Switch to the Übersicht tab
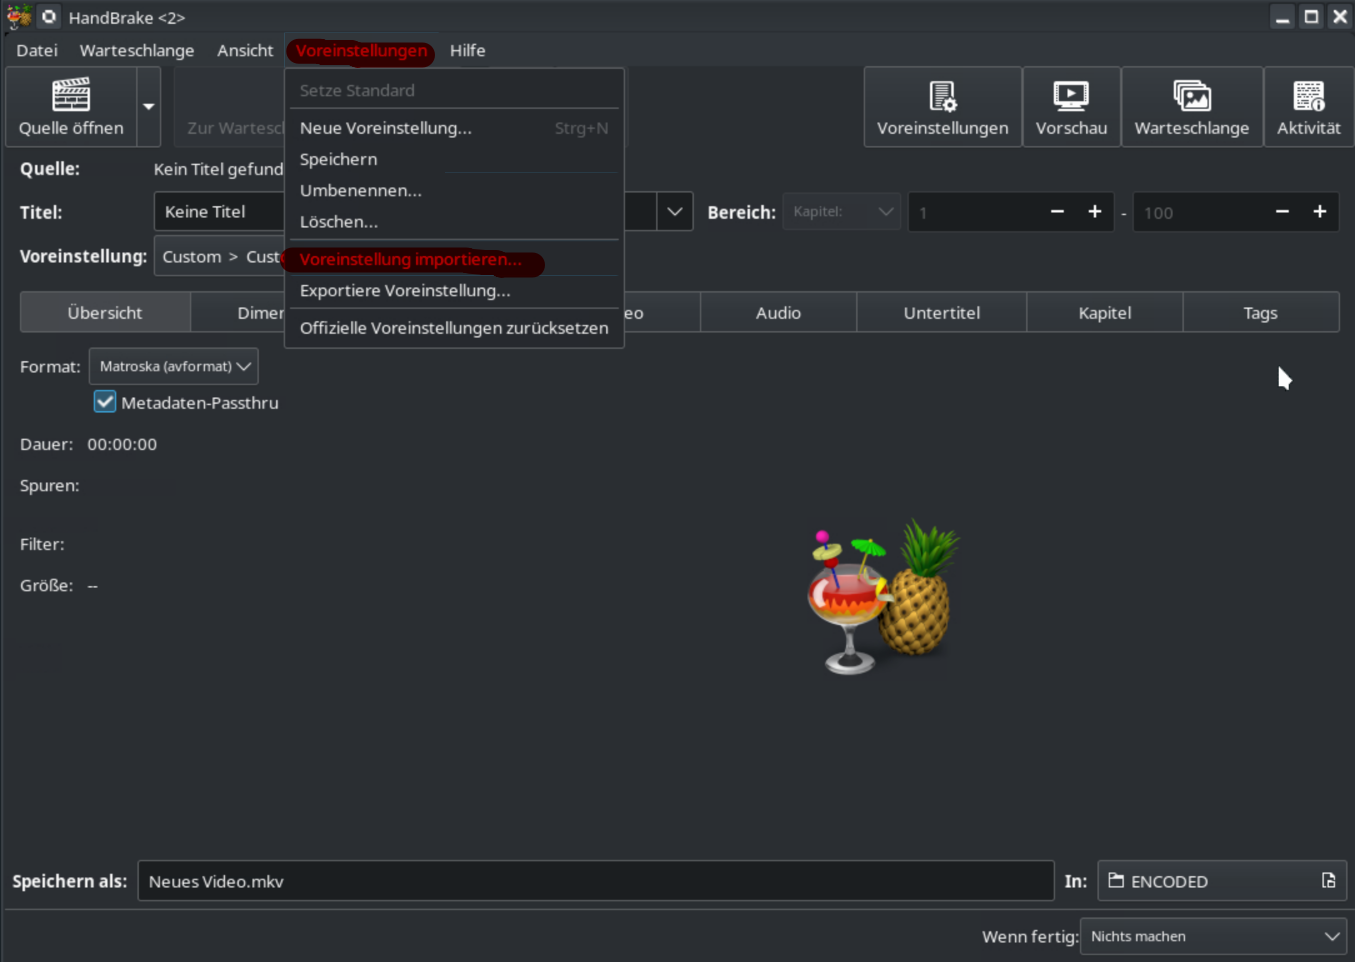This screenshot has height=962, width=1355. 105,313
